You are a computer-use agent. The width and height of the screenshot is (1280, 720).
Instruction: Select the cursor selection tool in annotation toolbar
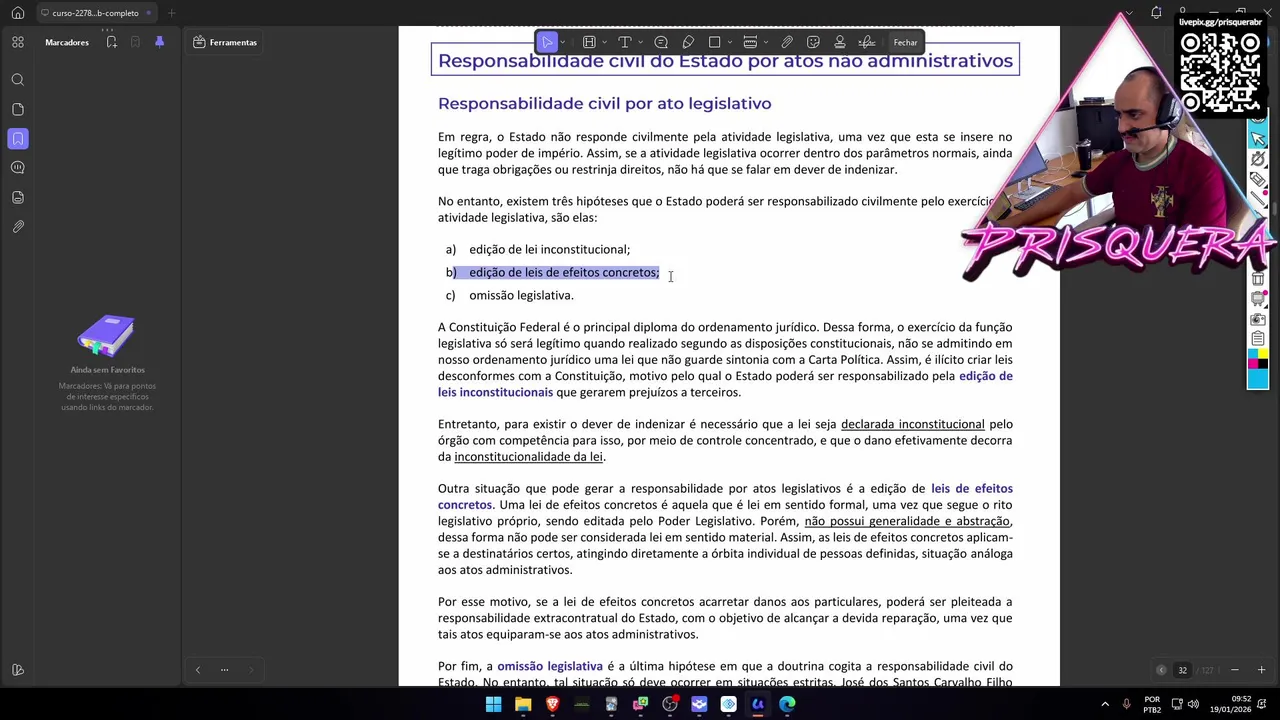(547, 42)
